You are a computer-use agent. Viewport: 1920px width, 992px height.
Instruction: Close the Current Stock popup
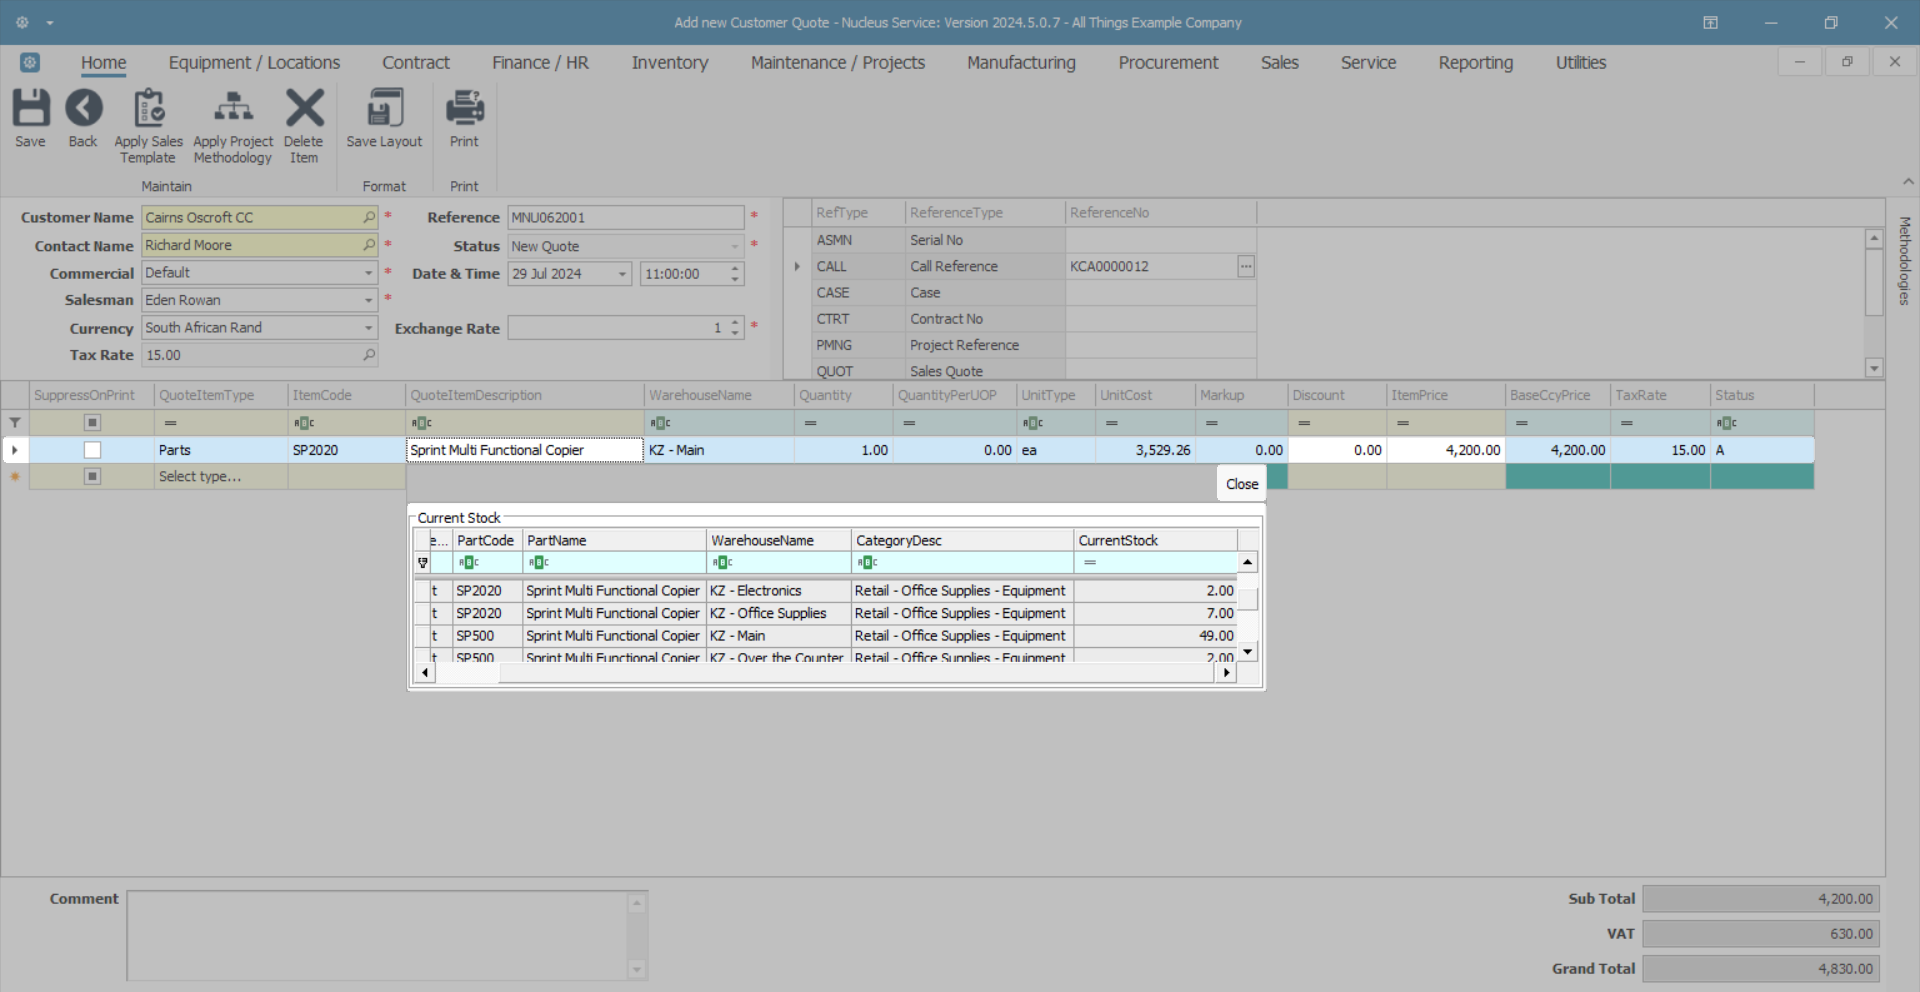tap(1241, 484)
